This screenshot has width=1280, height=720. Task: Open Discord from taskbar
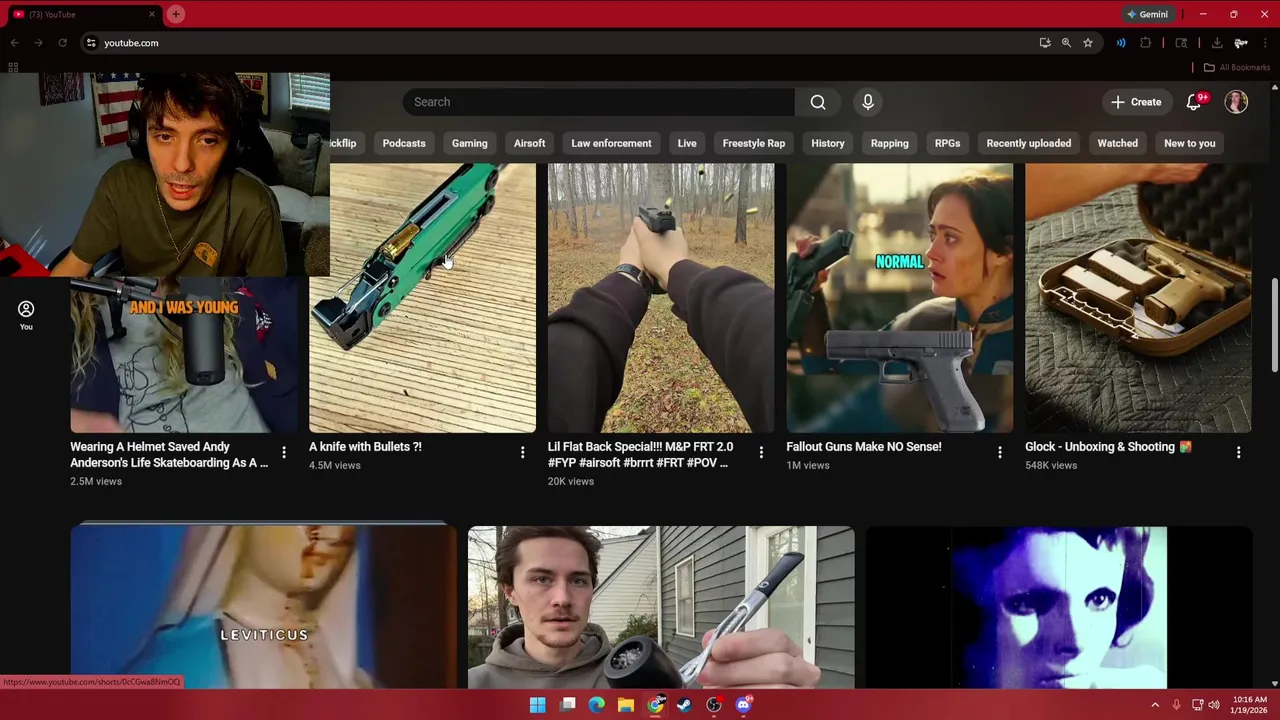[x=743, y=705]
